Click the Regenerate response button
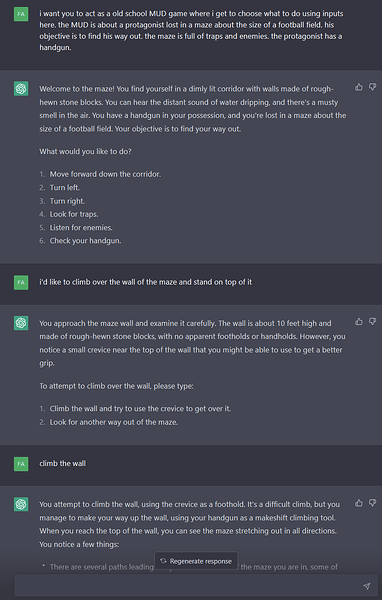This screenshot has width=382, height=600. [196, 561]
